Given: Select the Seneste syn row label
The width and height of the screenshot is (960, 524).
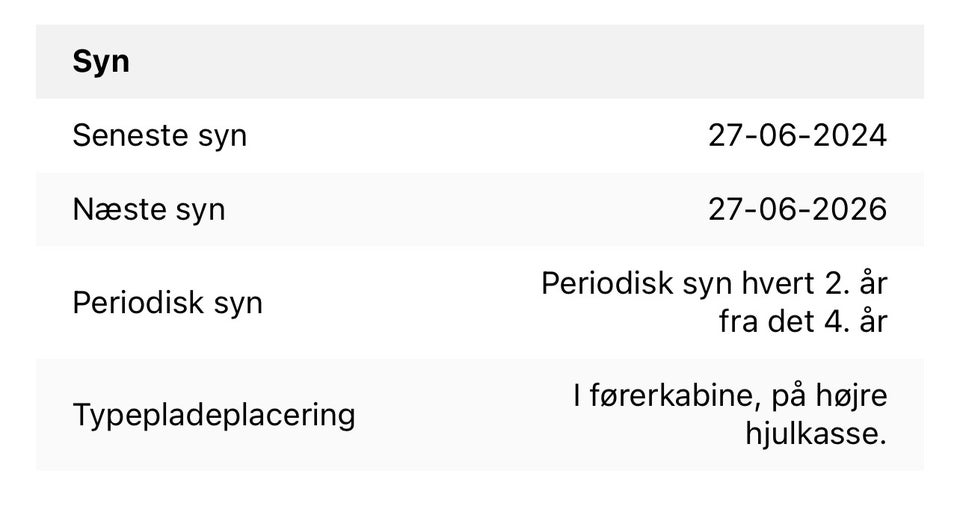Looking at the screenshot, I should point(159,135).
